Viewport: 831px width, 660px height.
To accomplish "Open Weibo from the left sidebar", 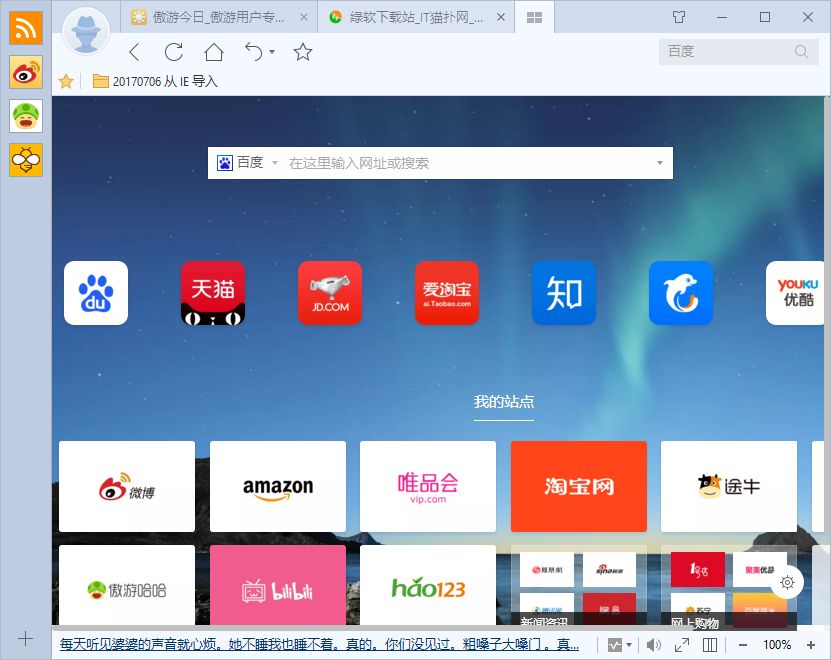I will tap(24, 72).
